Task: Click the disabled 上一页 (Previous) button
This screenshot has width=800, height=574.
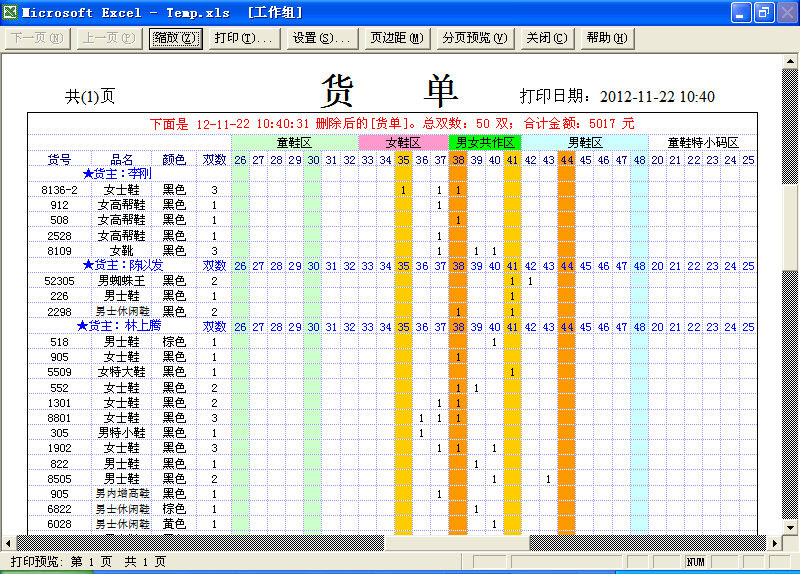Action: (x=109, y=38)
